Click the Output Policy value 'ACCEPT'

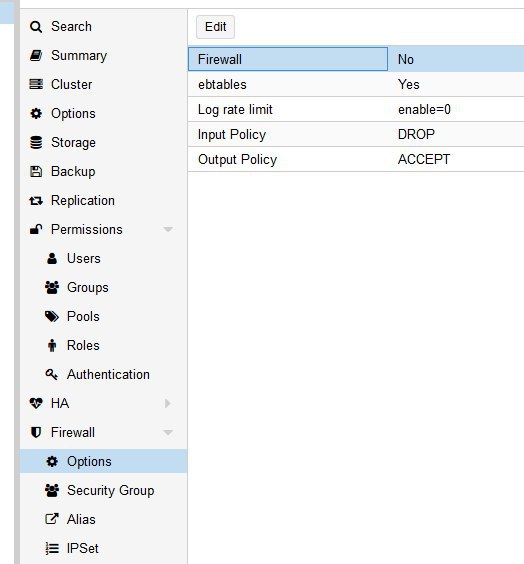pyautogui.click(x=424, y=159)
